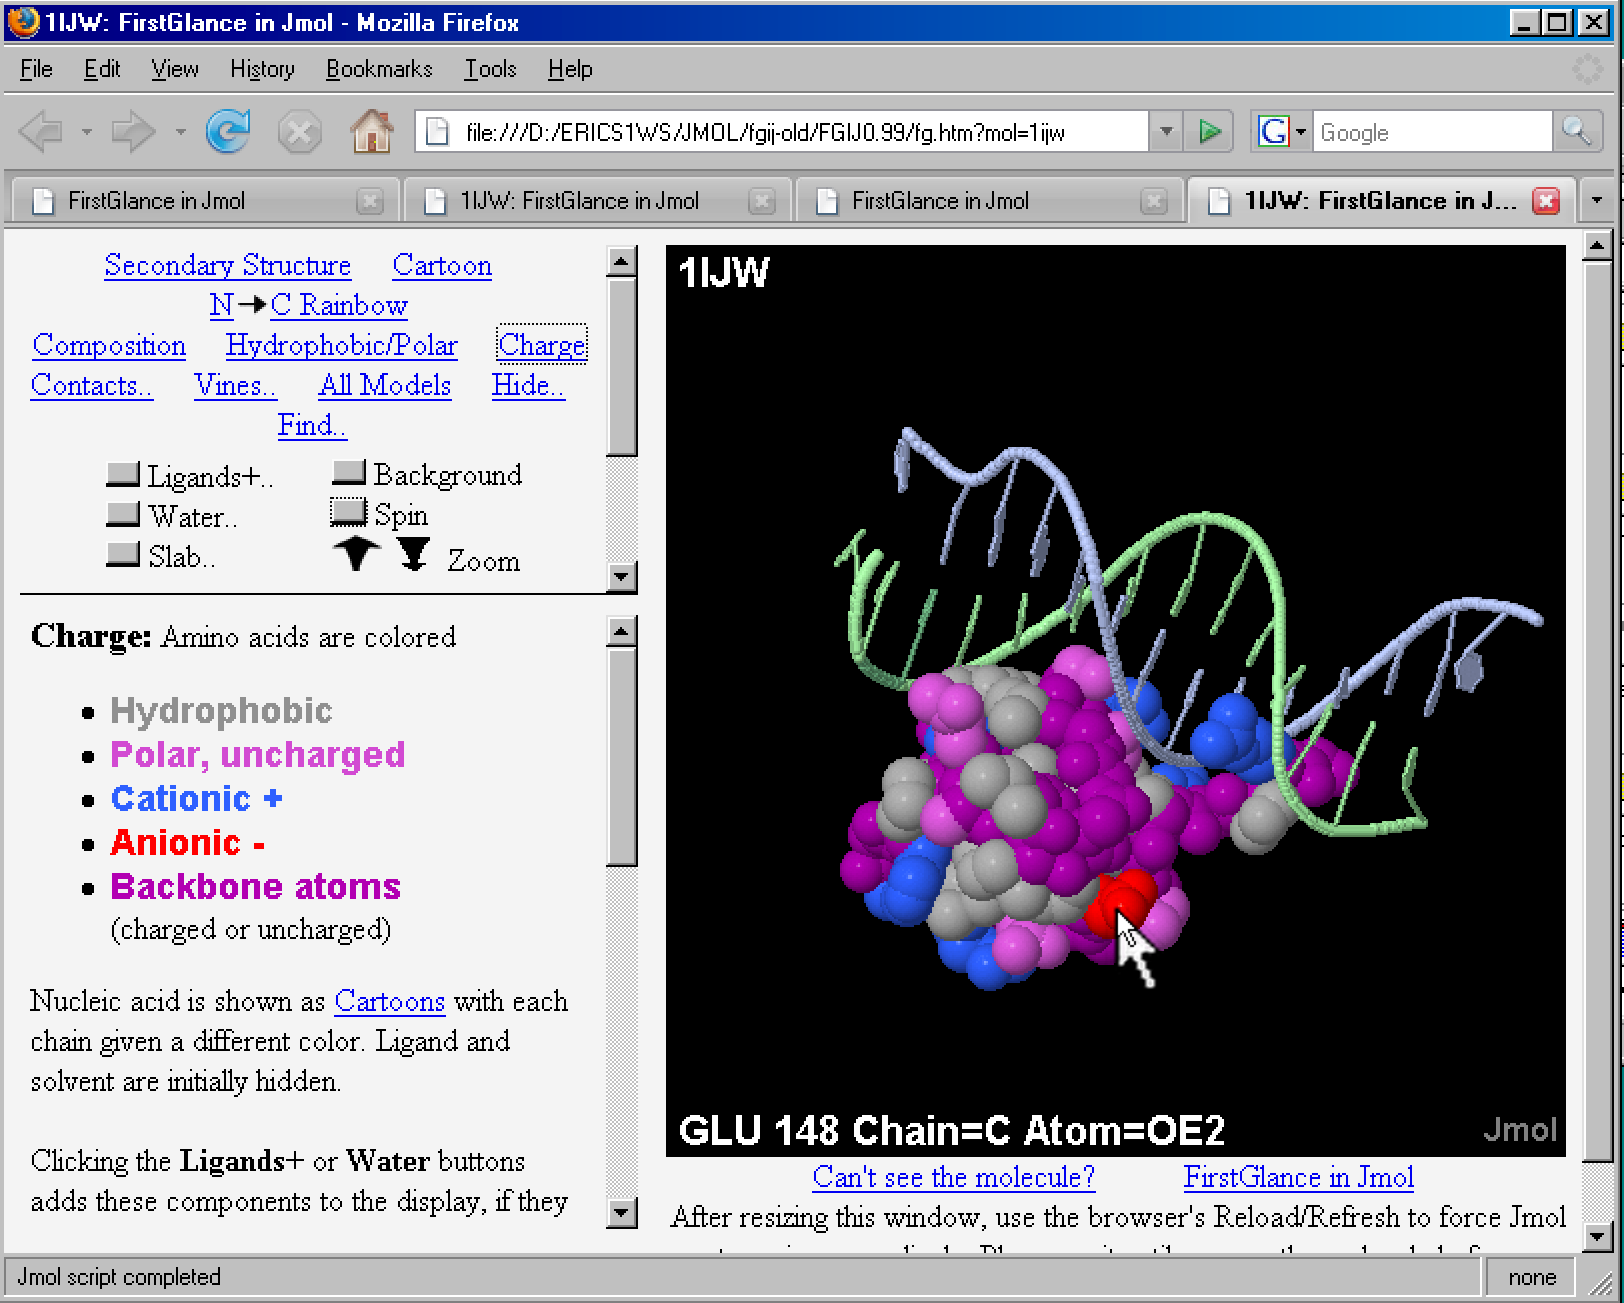This screenshot has height=1303, width=1624.
Task: Open the list all tabs dropdown
Action: (1596, 200)
